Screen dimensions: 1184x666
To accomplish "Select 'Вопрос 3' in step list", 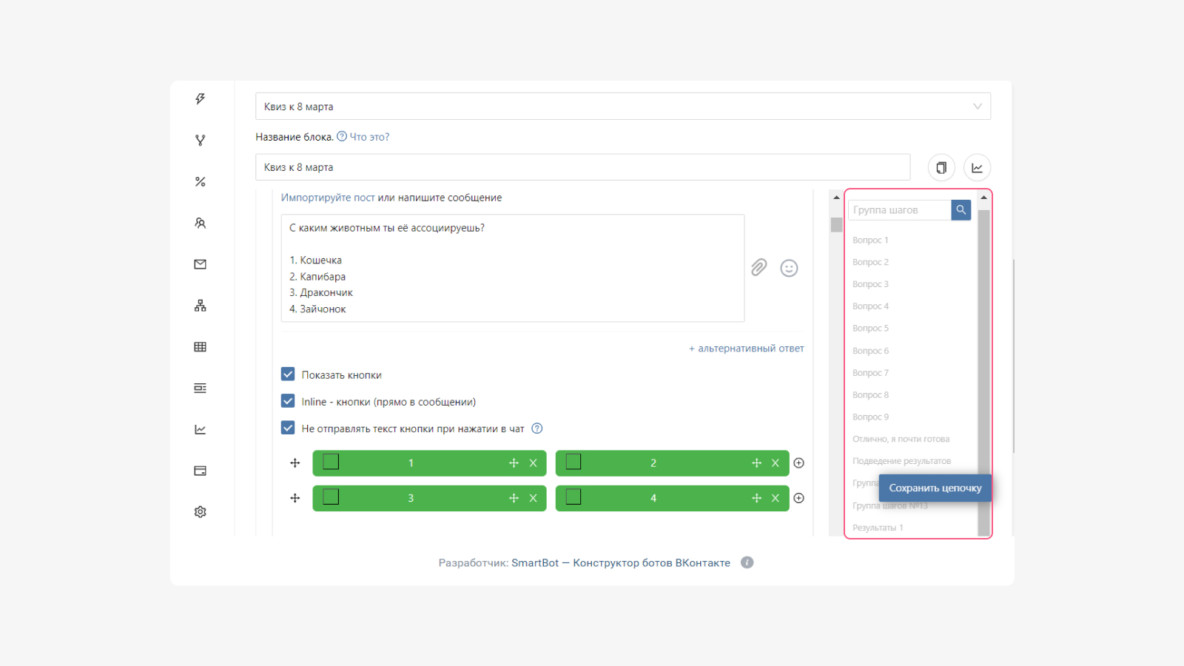I will pyautogui.click(x=871, y=284).
